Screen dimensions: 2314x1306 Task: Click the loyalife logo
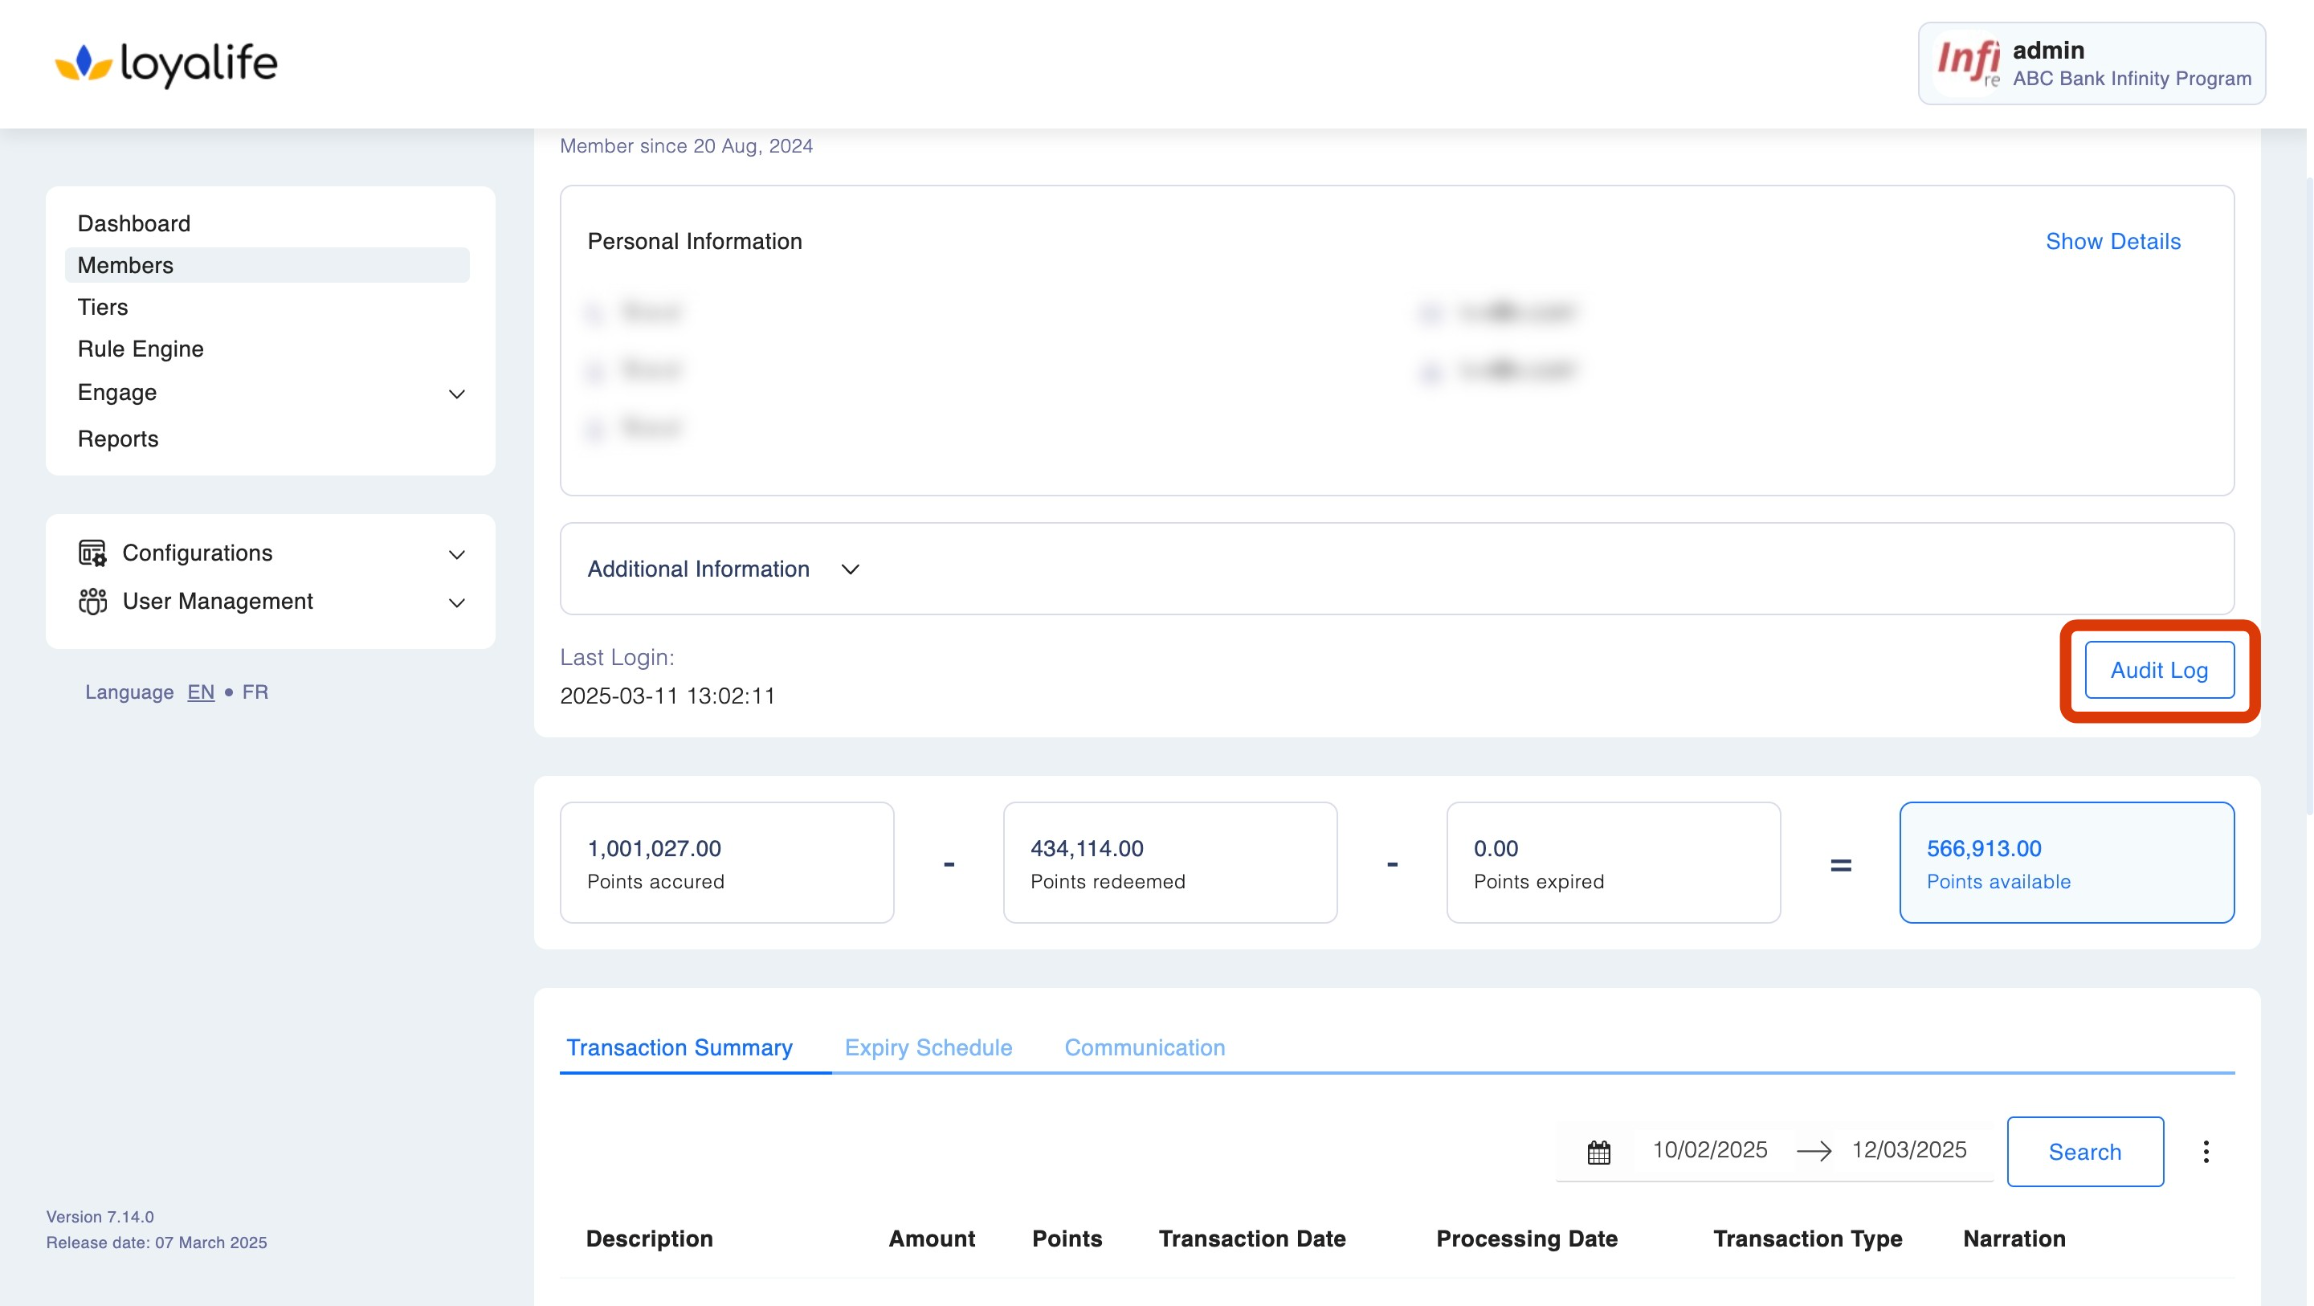pos(166,64)
